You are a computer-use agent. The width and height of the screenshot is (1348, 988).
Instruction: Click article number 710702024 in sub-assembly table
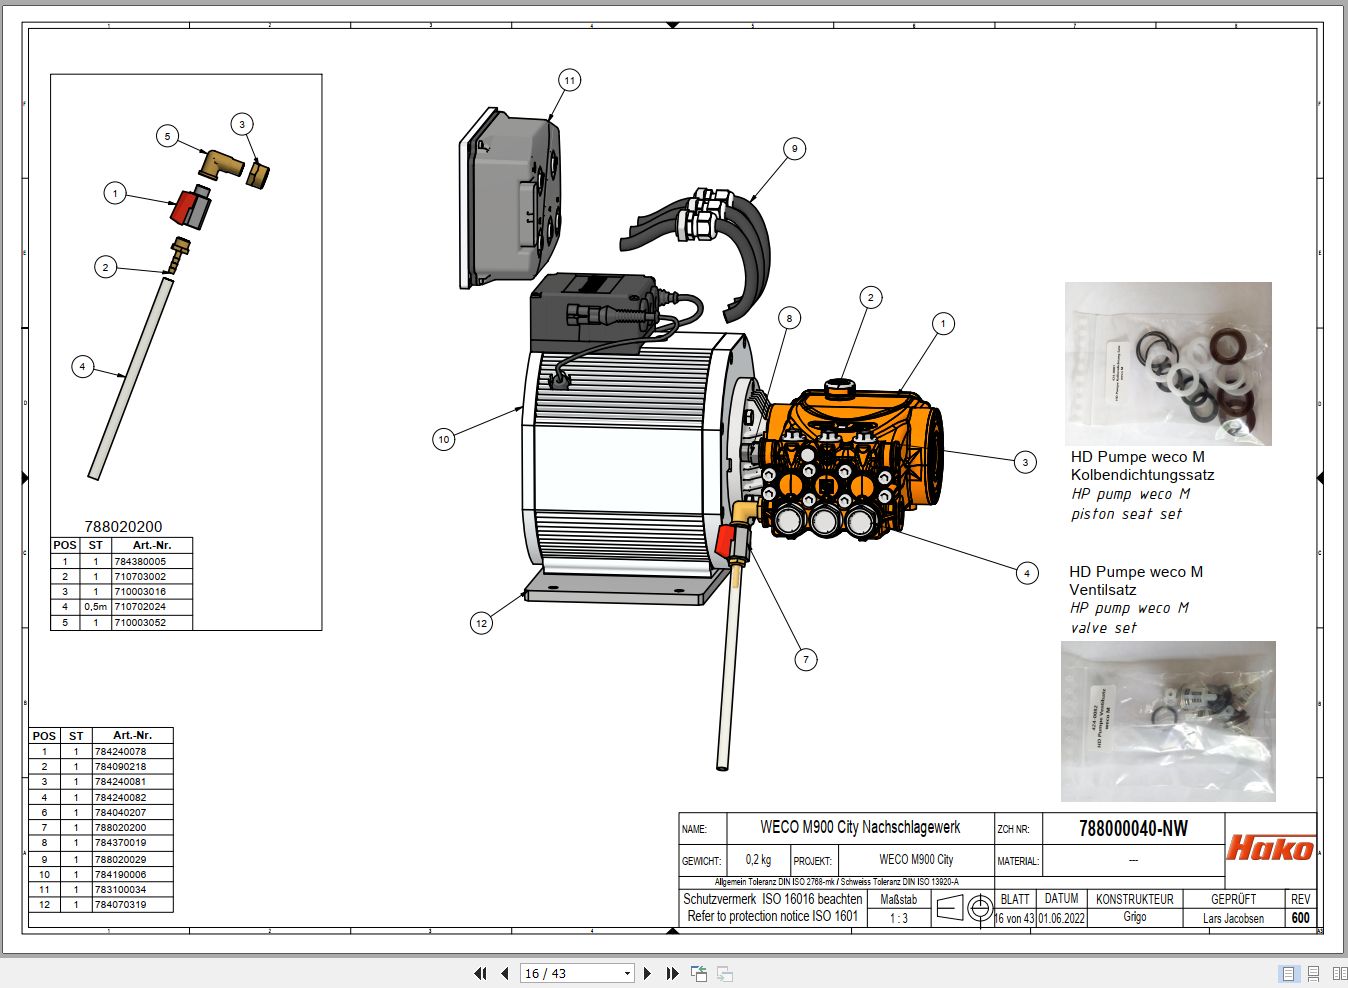tap(140, 606)
